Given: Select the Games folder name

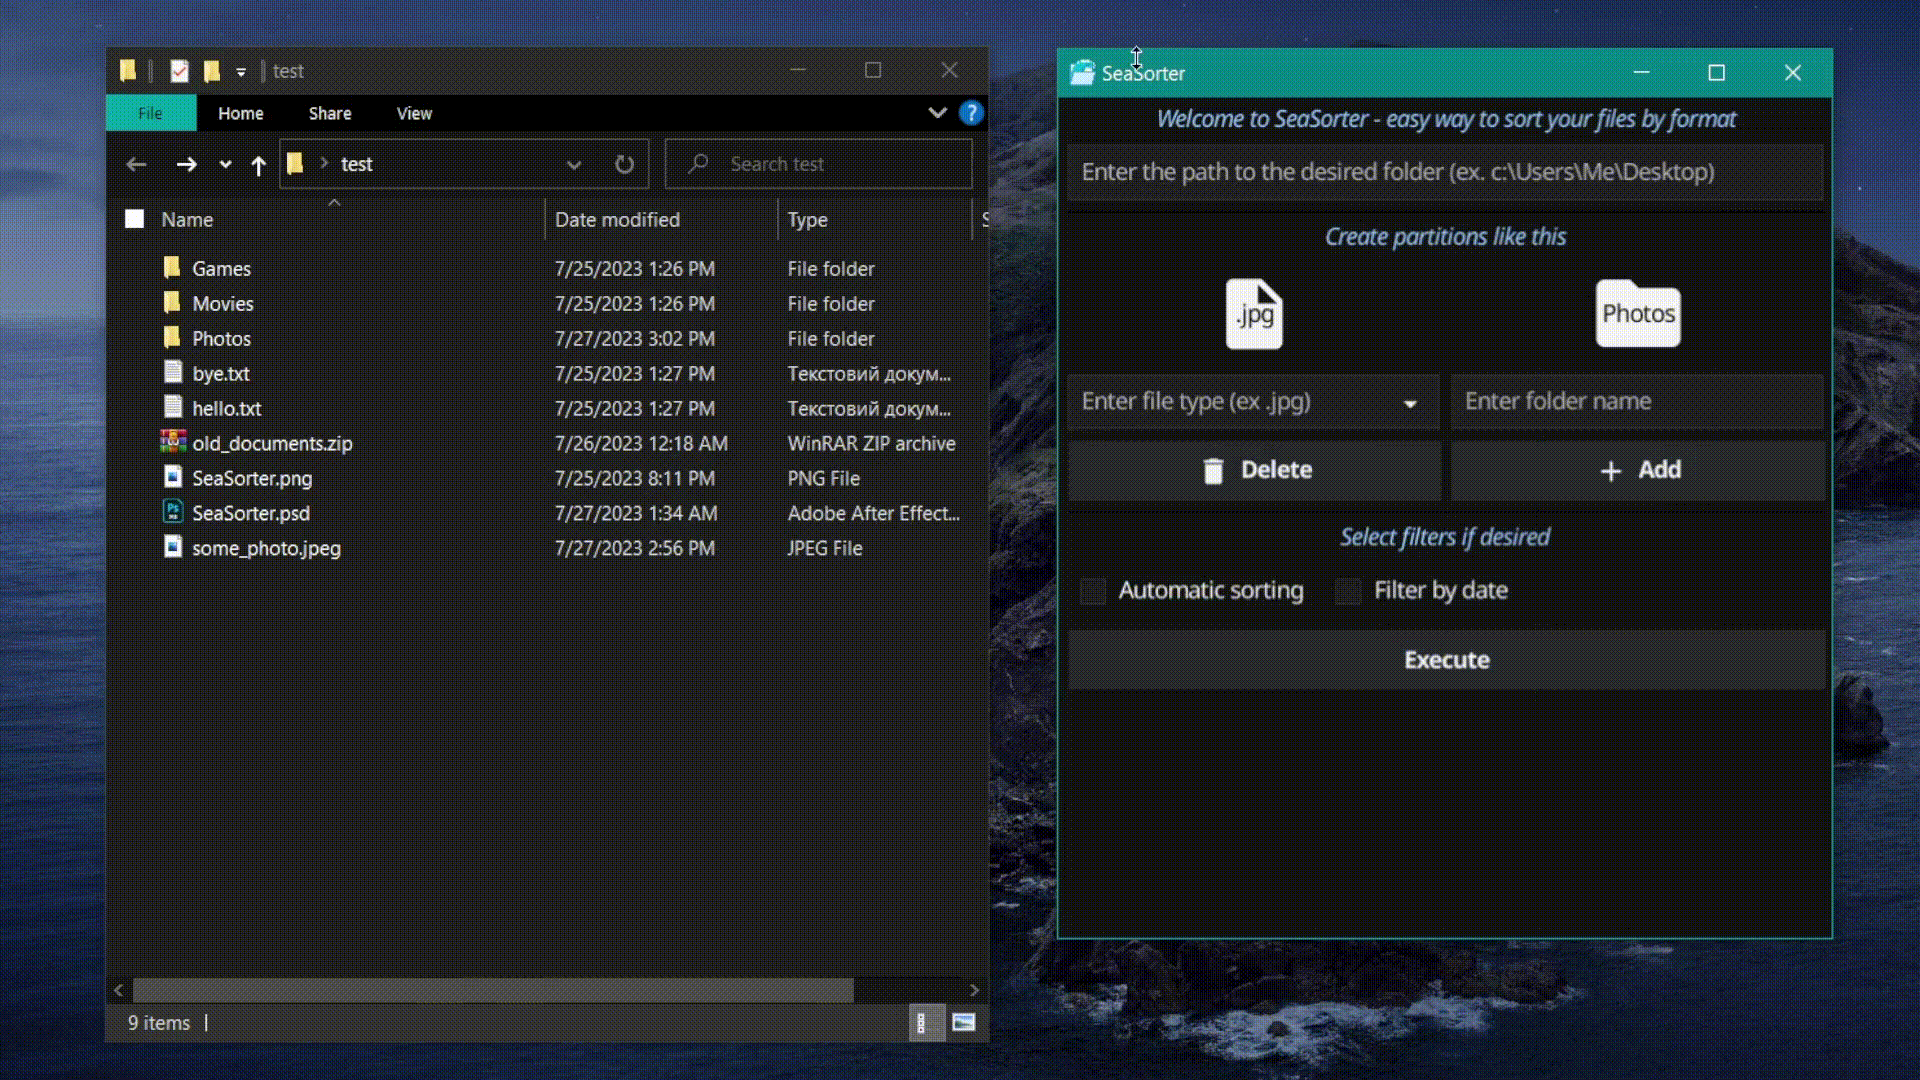Looking at the screenshot, I should coord(222,269).
